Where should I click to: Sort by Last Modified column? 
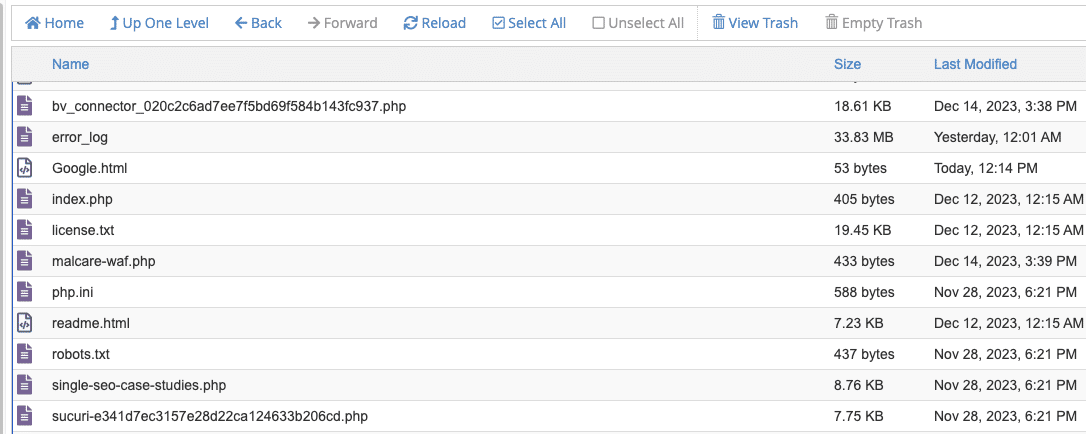click(x=975, y=64)
